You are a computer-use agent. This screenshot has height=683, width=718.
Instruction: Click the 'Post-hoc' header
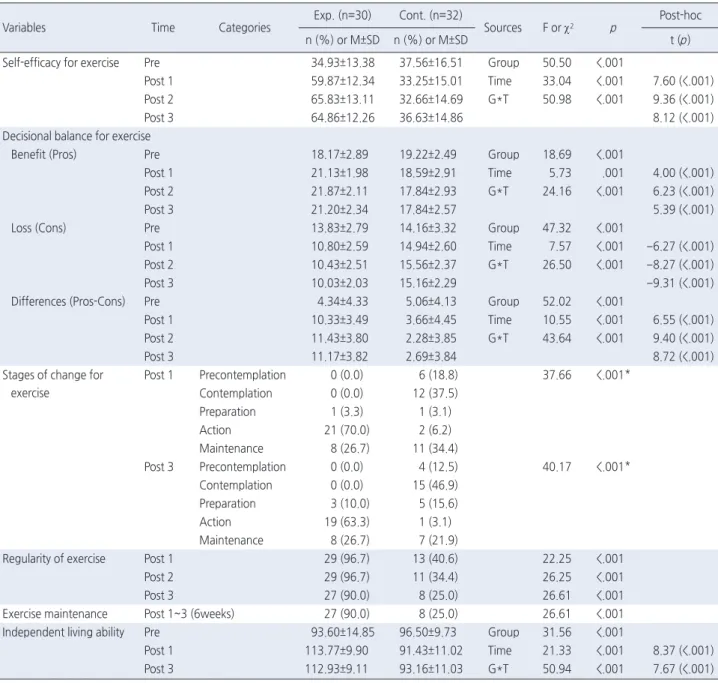(680, 16)
